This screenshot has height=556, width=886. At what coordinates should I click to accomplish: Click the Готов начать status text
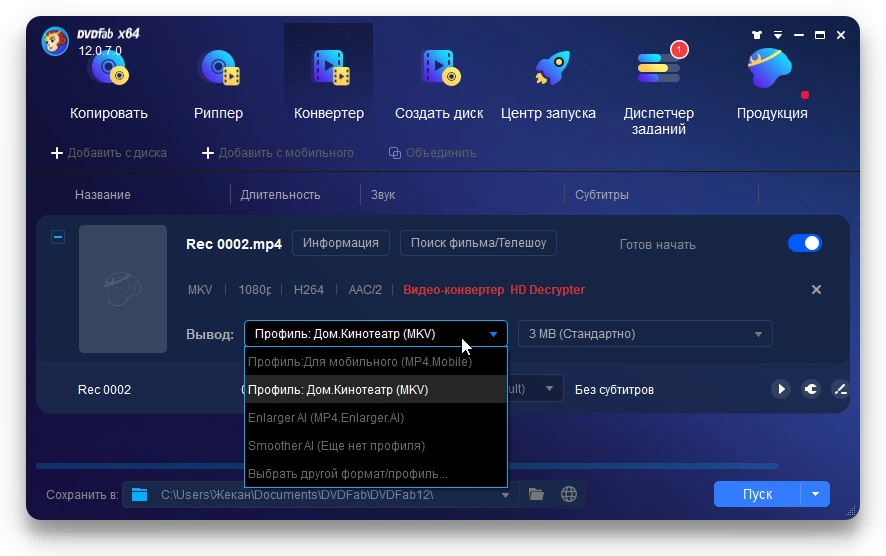coord(657,245)
